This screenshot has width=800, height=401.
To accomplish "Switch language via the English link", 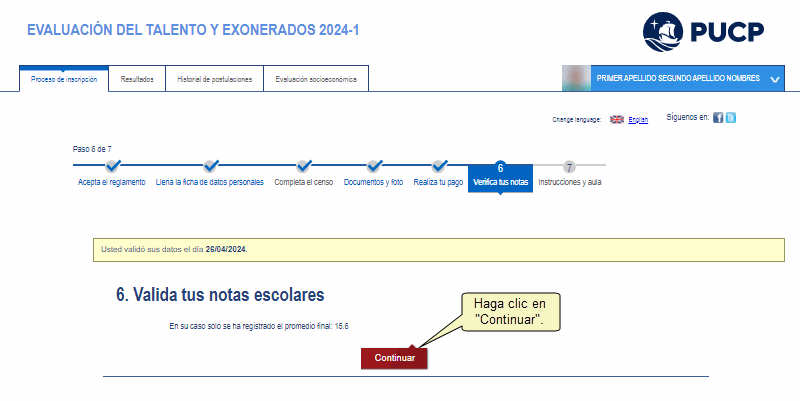I will pos(638,120).
